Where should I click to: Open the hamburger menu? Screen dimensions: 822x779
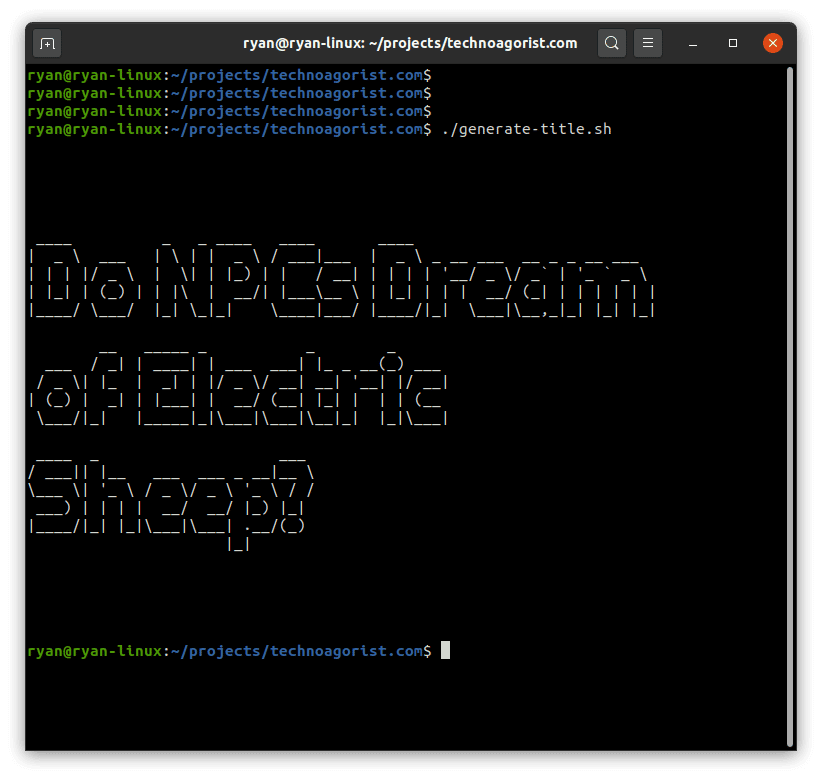[648, 43]
